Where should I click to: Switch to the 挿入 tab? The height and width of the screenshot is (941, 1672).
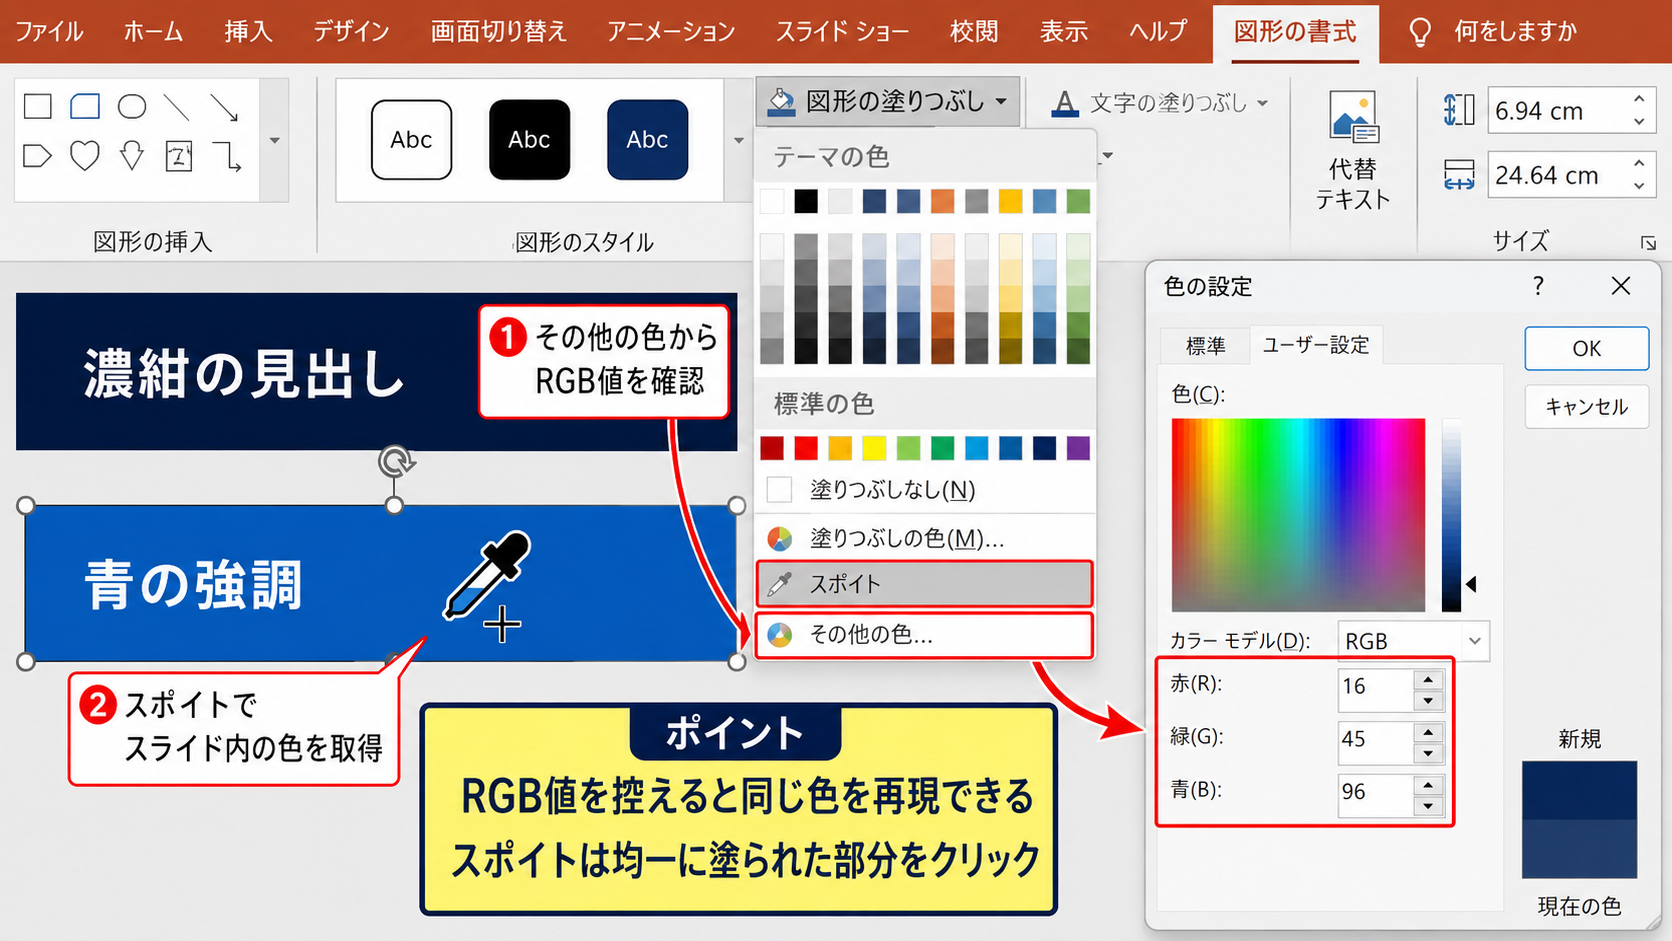pos(248,31)
